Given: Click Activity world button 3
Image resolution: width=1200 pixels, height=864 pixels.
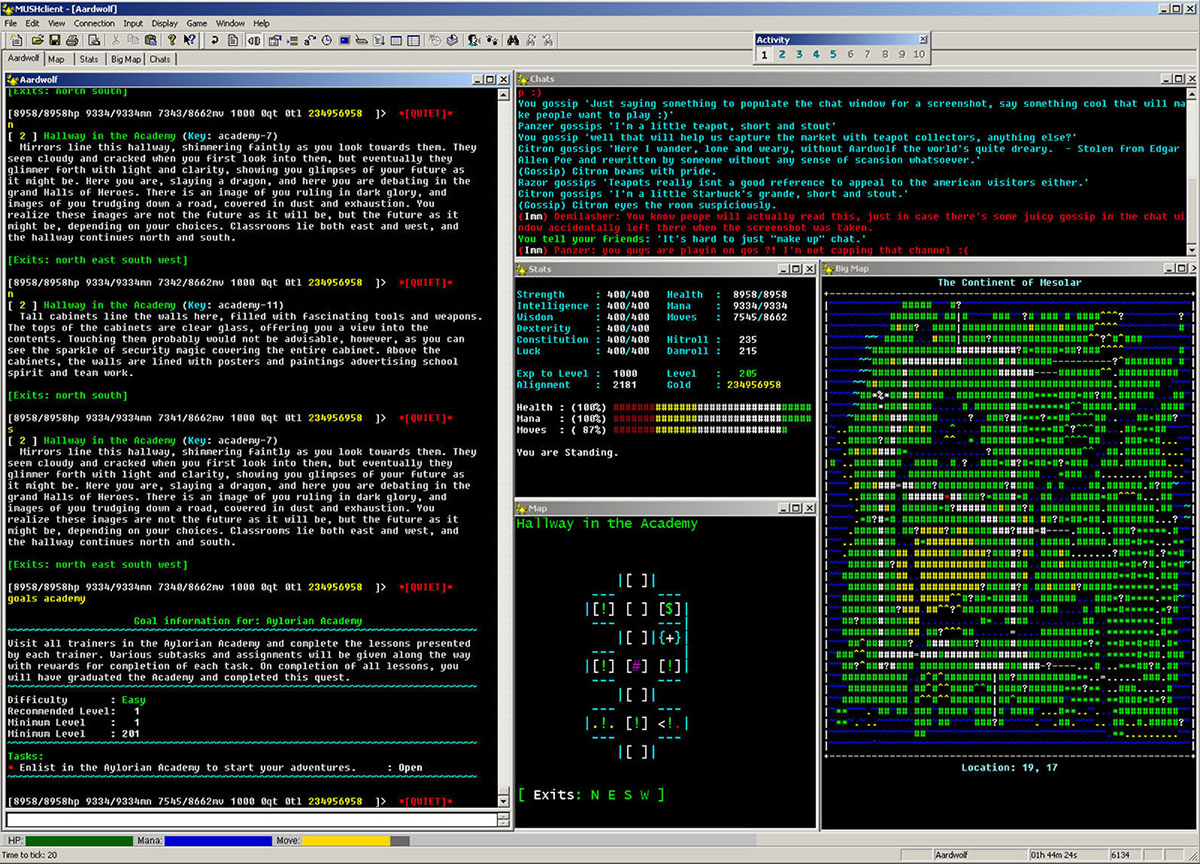Looking at the screenshot, I should [799, 54].
